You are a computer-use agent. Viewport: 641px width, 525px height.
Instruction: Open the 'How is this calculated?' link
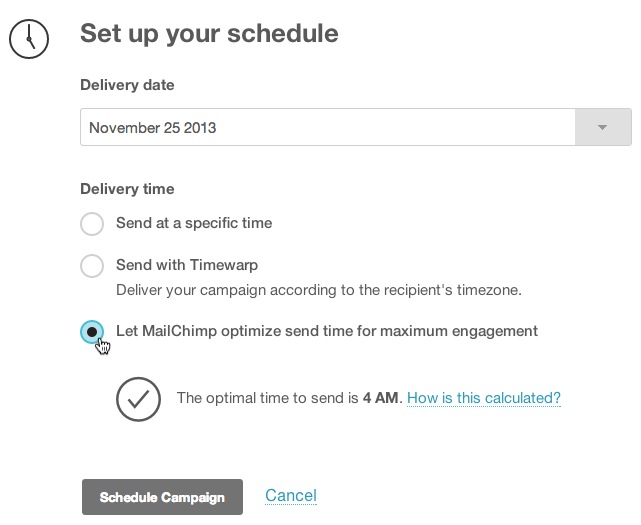click(484, 398)
